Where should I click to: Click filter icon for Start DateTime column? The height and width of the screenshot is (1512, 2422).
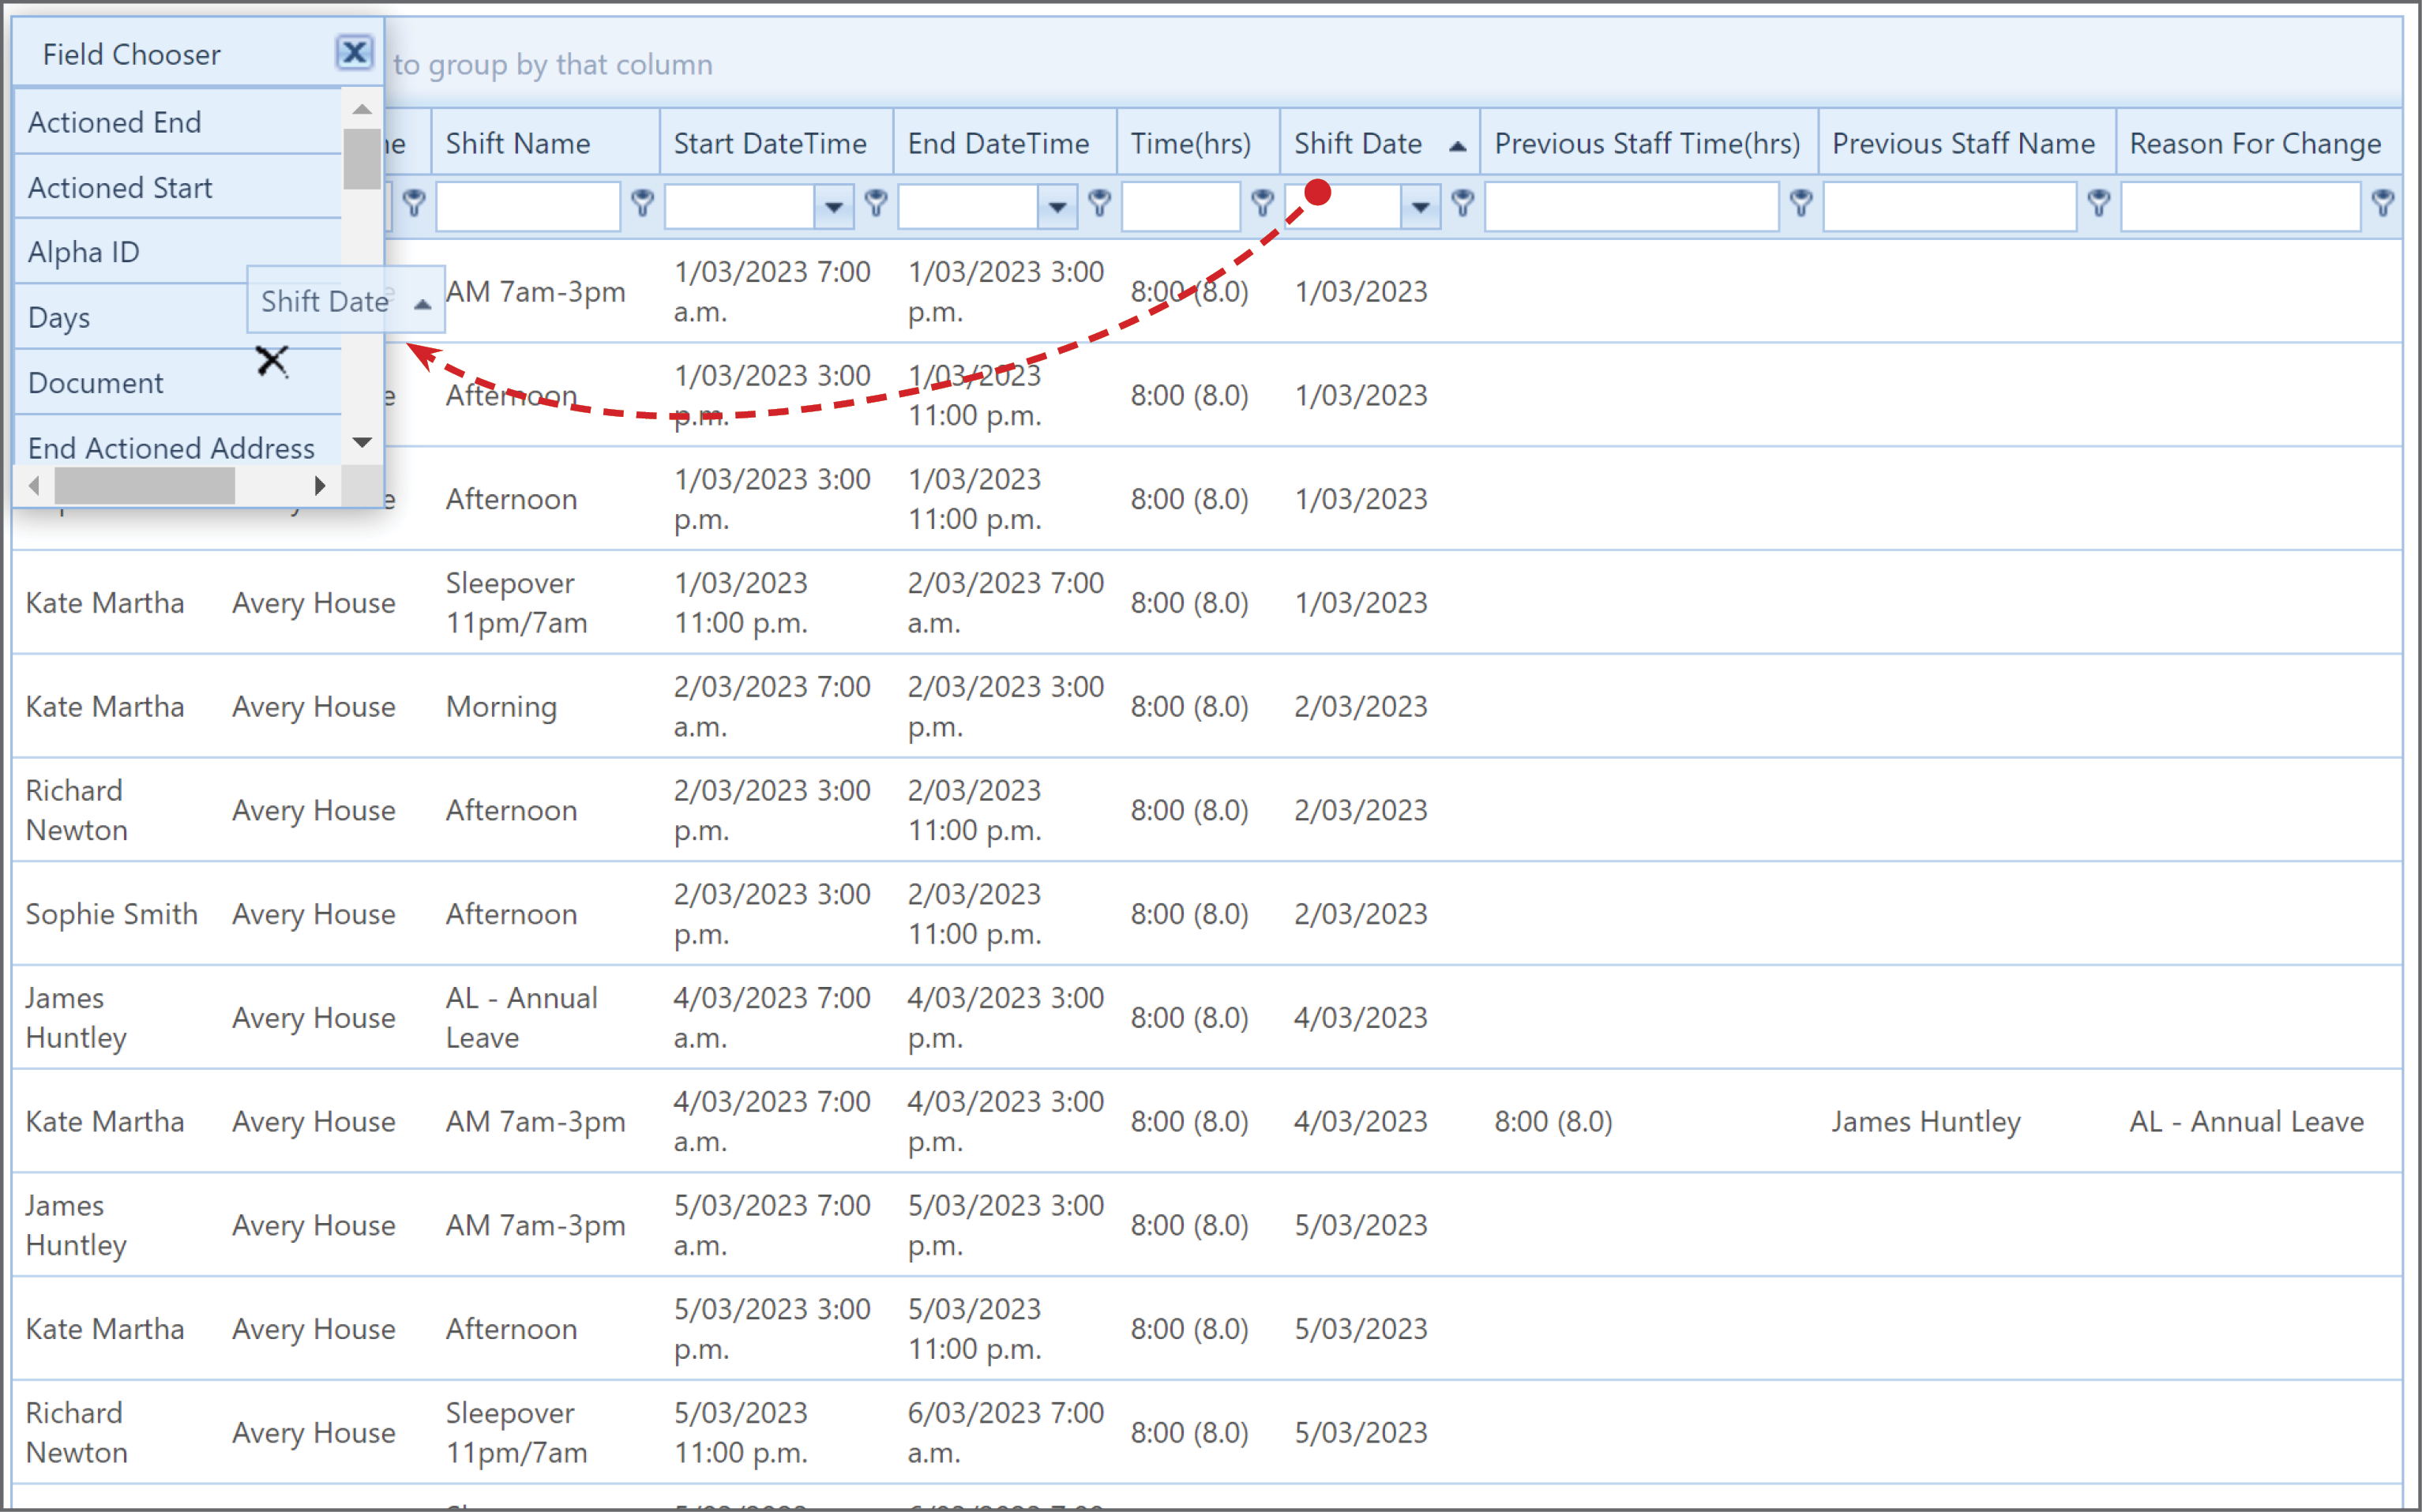pyautogui.click(x=877, y=203)
